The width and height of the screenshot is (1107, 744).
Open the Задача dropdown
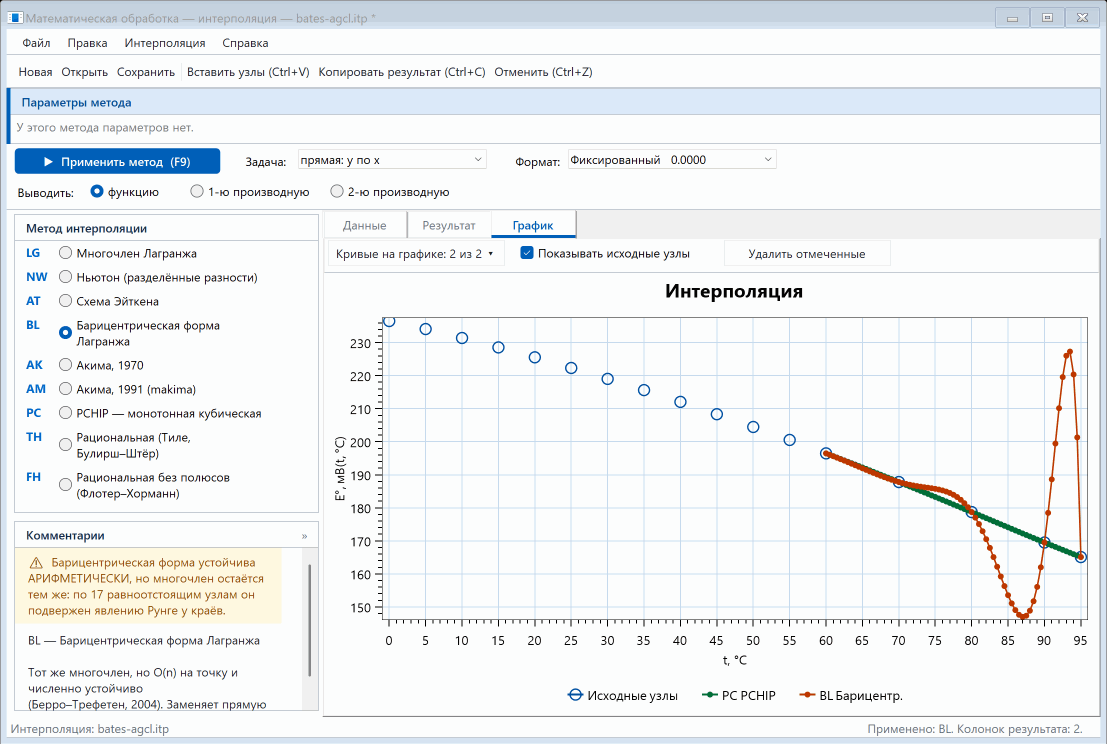pyautogui.click(x=392, y=160)
